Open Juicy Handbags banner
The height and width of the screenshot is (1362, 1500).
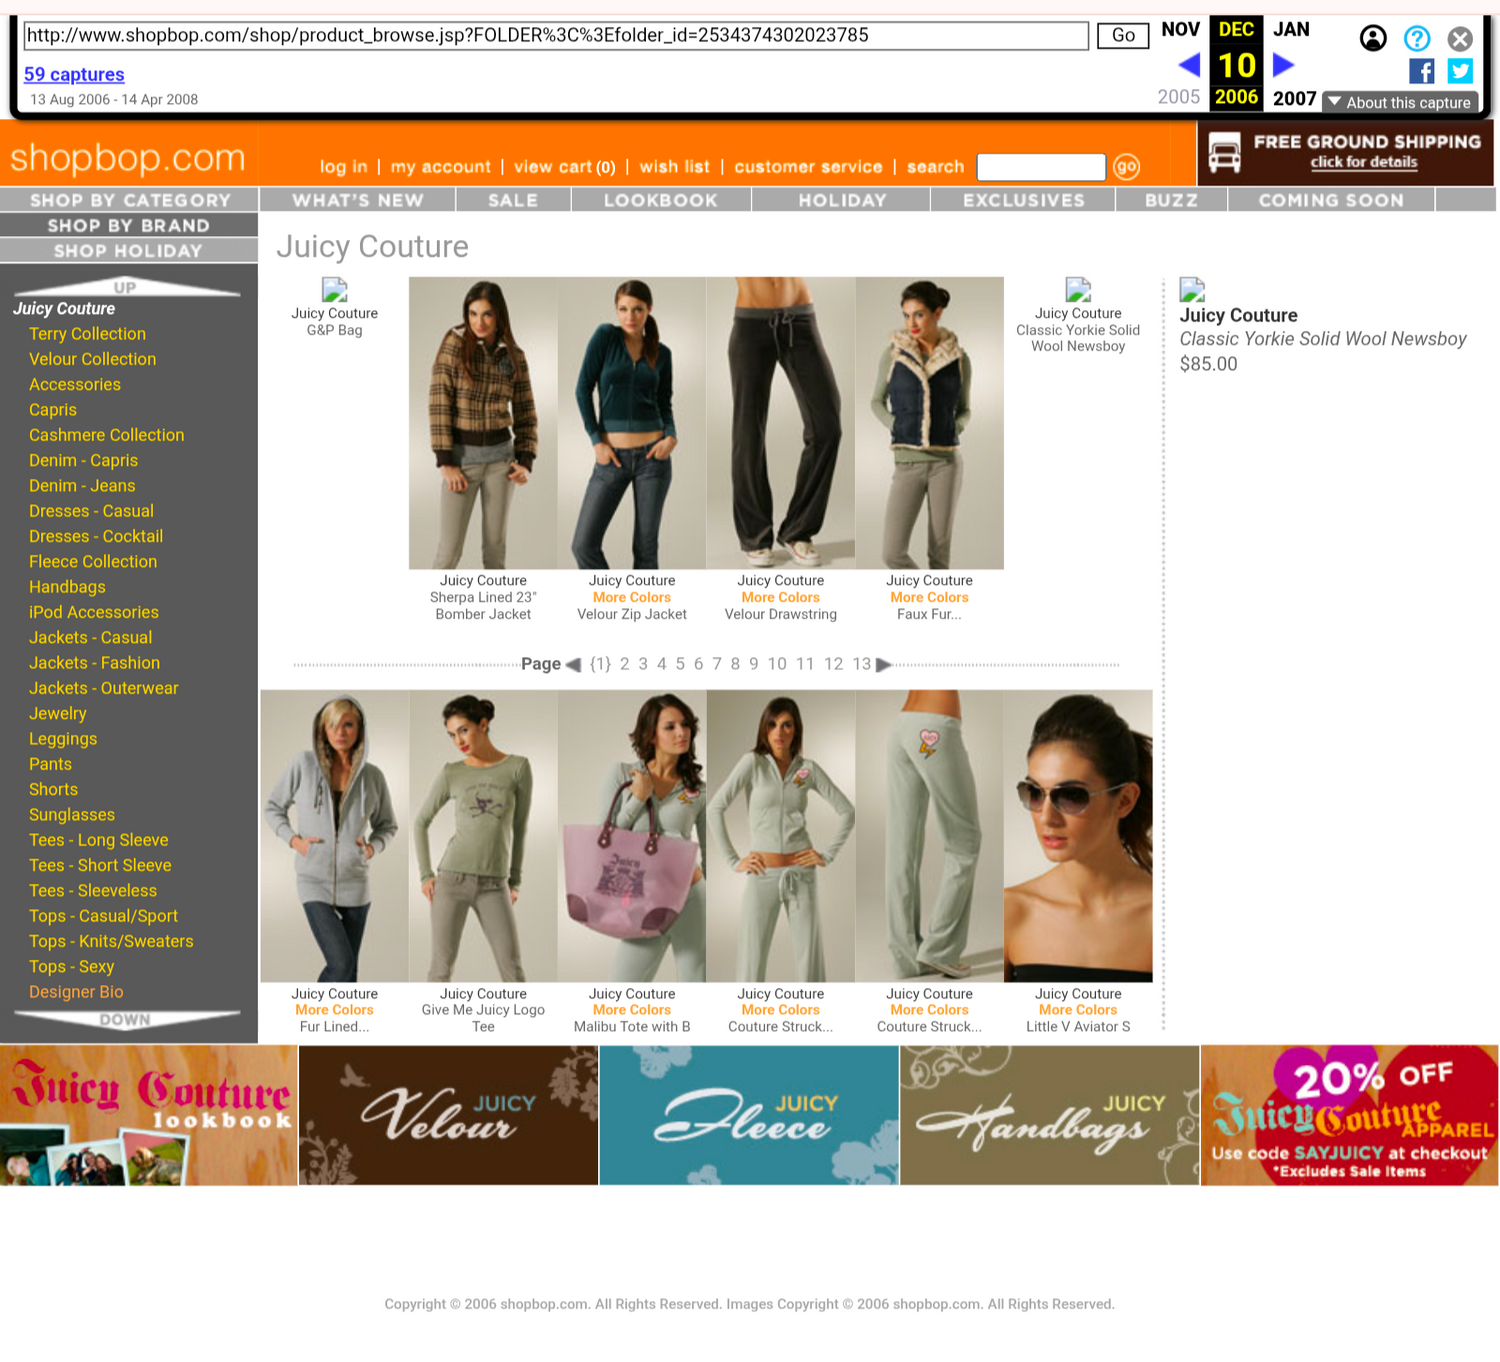1050,1116
